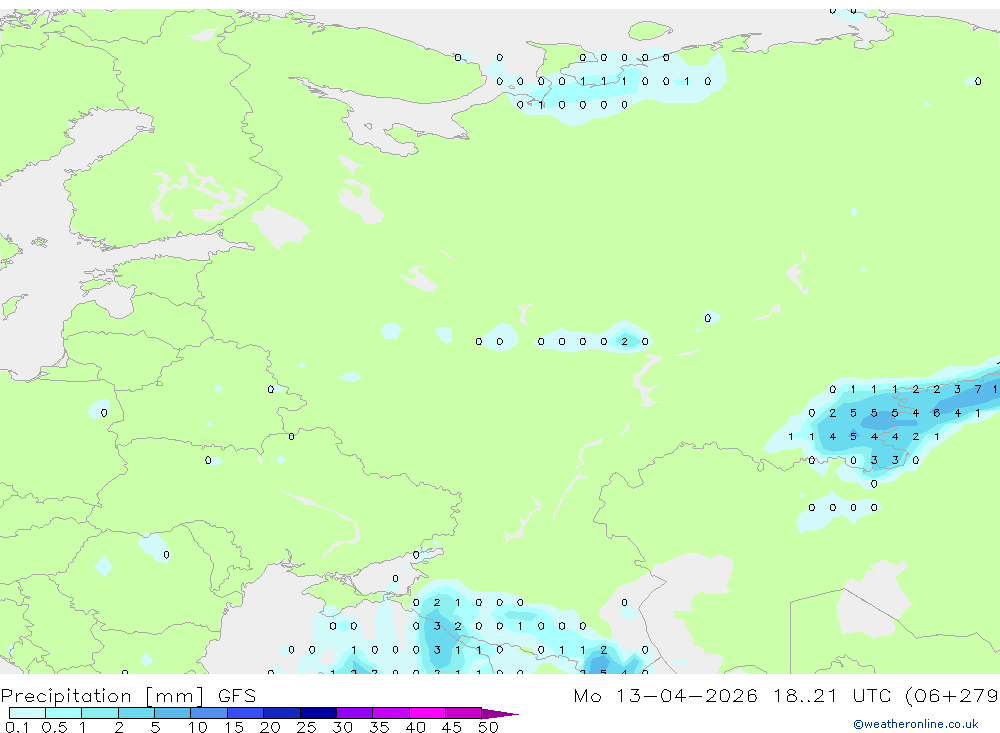Click the '40' legend label
This screenshot has height=733, width=1000.
415,727
